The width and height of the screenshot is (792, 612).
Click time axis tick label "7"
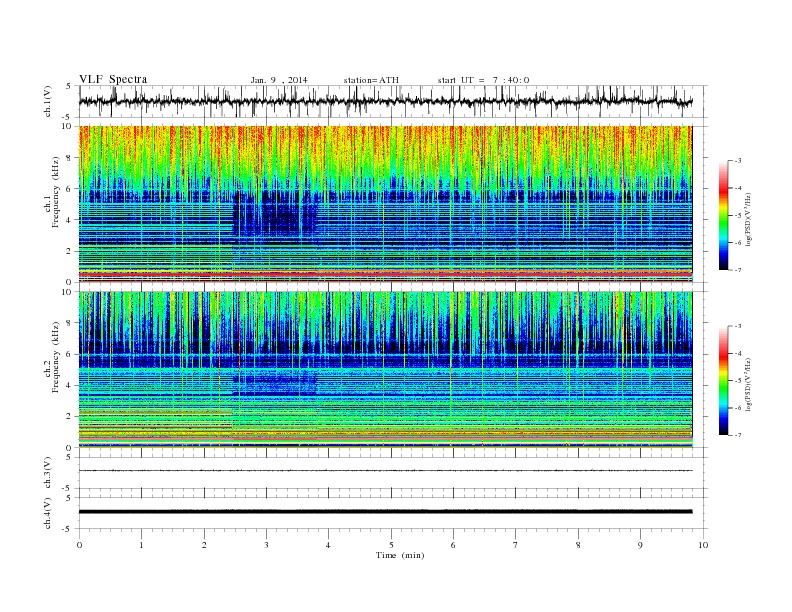[516, 545]
